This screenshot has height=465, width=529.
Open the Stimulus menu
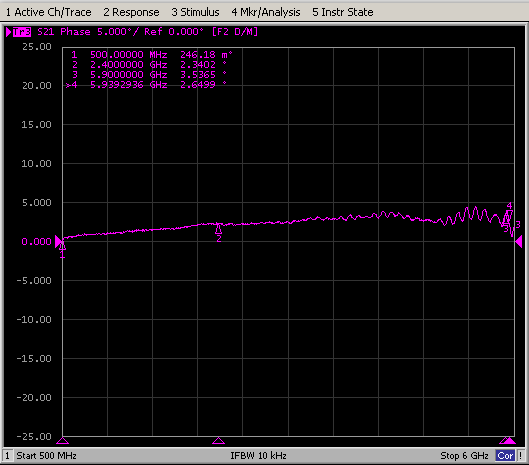click(x=195, y=12)
